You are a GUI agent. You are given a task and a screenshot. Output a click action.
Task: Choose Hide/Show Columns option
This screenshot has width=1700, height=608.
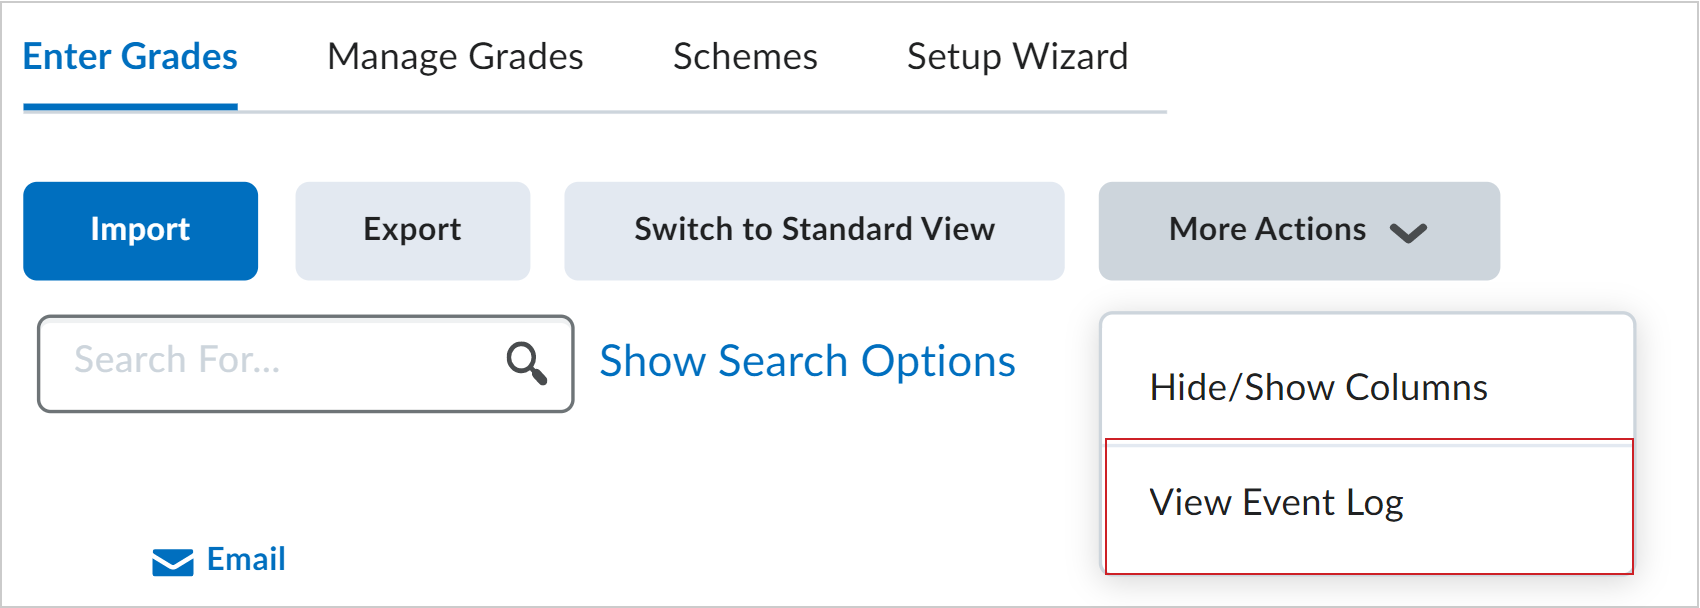(x=1318, y=387)
